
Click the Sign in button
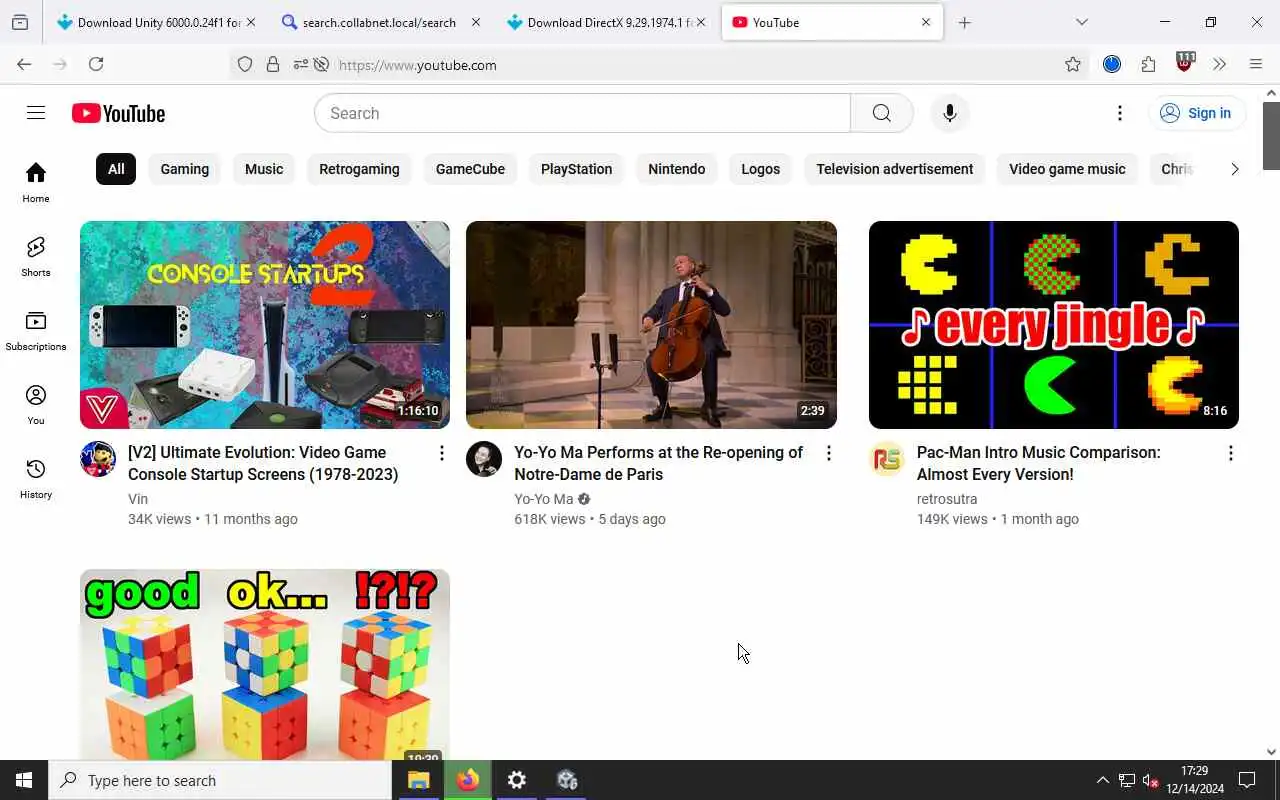tap(1196, 113)
